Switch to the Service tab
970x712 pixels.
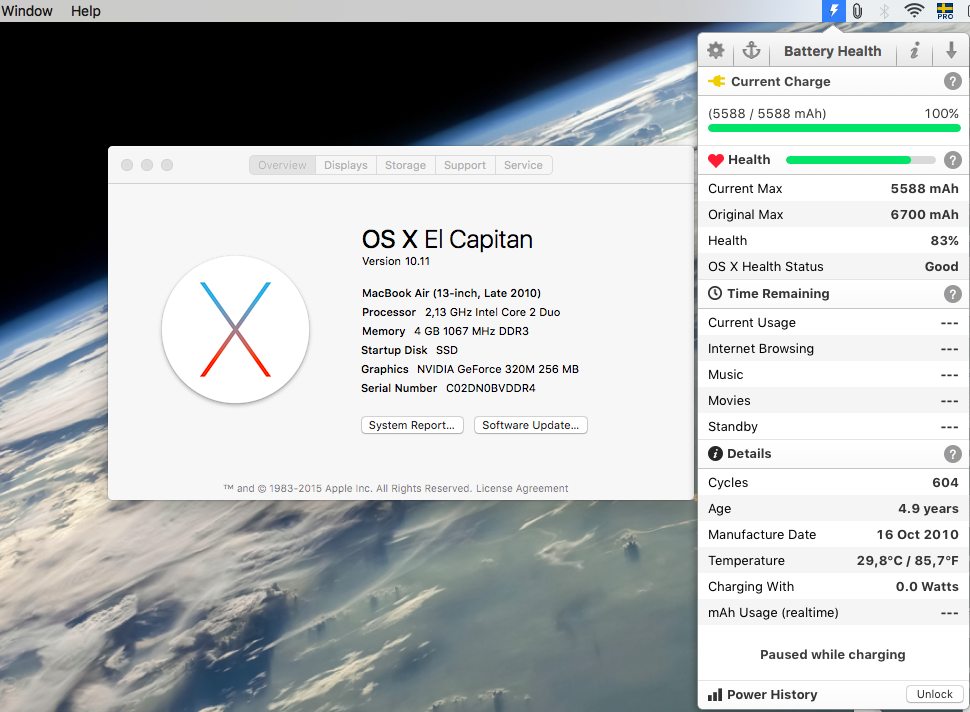(523, 165)
